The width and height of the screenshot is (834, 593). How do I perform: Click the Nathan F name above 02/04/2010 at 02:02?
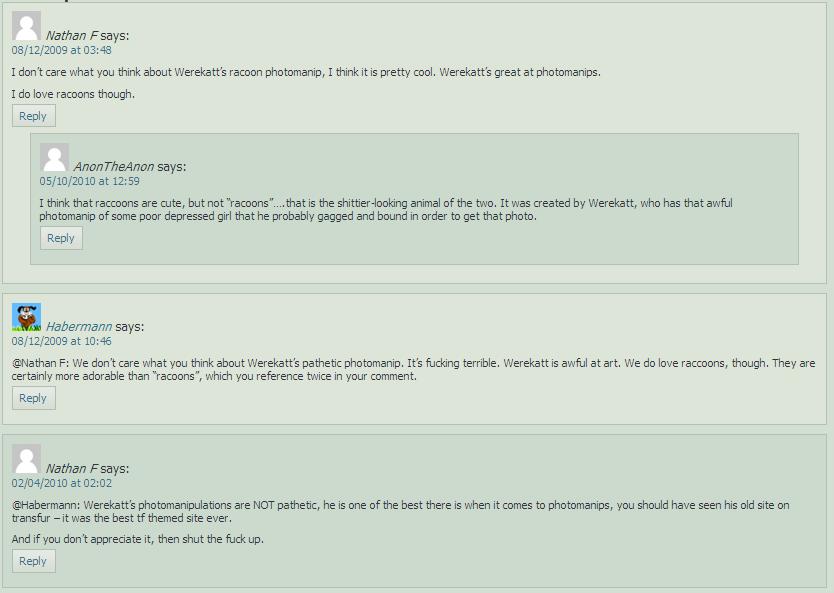tap(72, 468)
